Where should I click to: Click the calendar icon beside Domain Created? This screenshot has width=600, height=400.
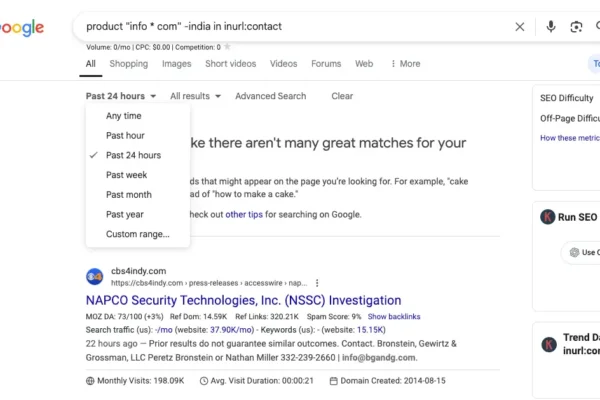tap(334, 381)
